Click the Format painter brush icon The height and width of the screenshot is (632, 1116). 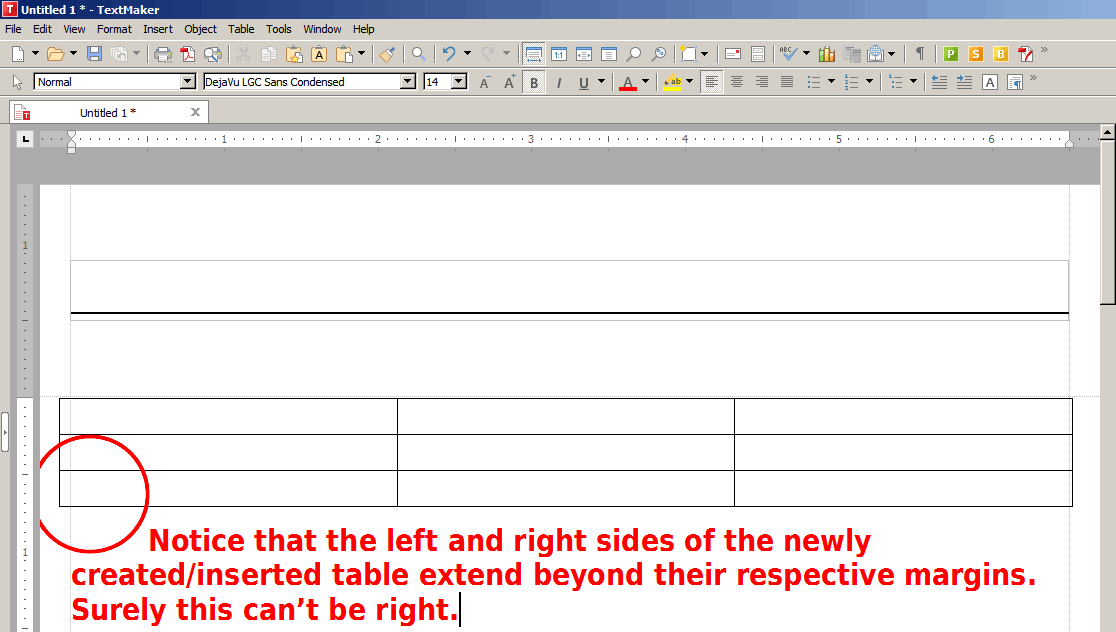(387, 54)
